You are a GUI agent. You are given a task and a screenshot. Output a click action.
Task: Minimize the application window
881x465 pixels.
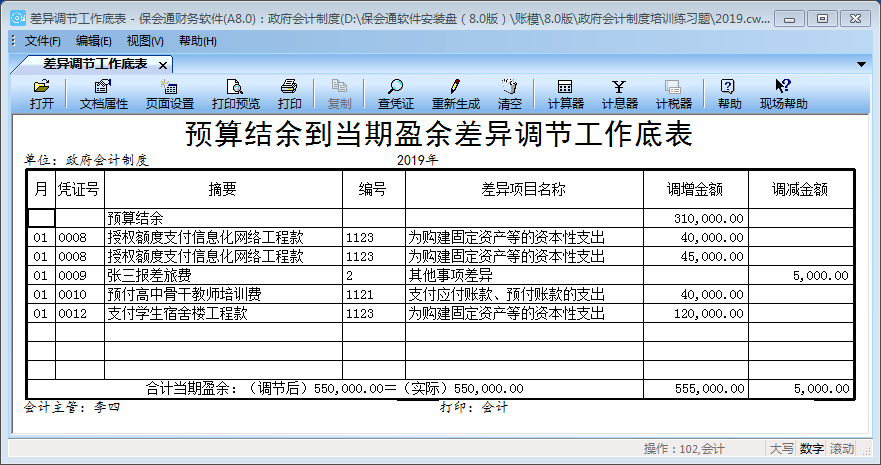point(789,19)
